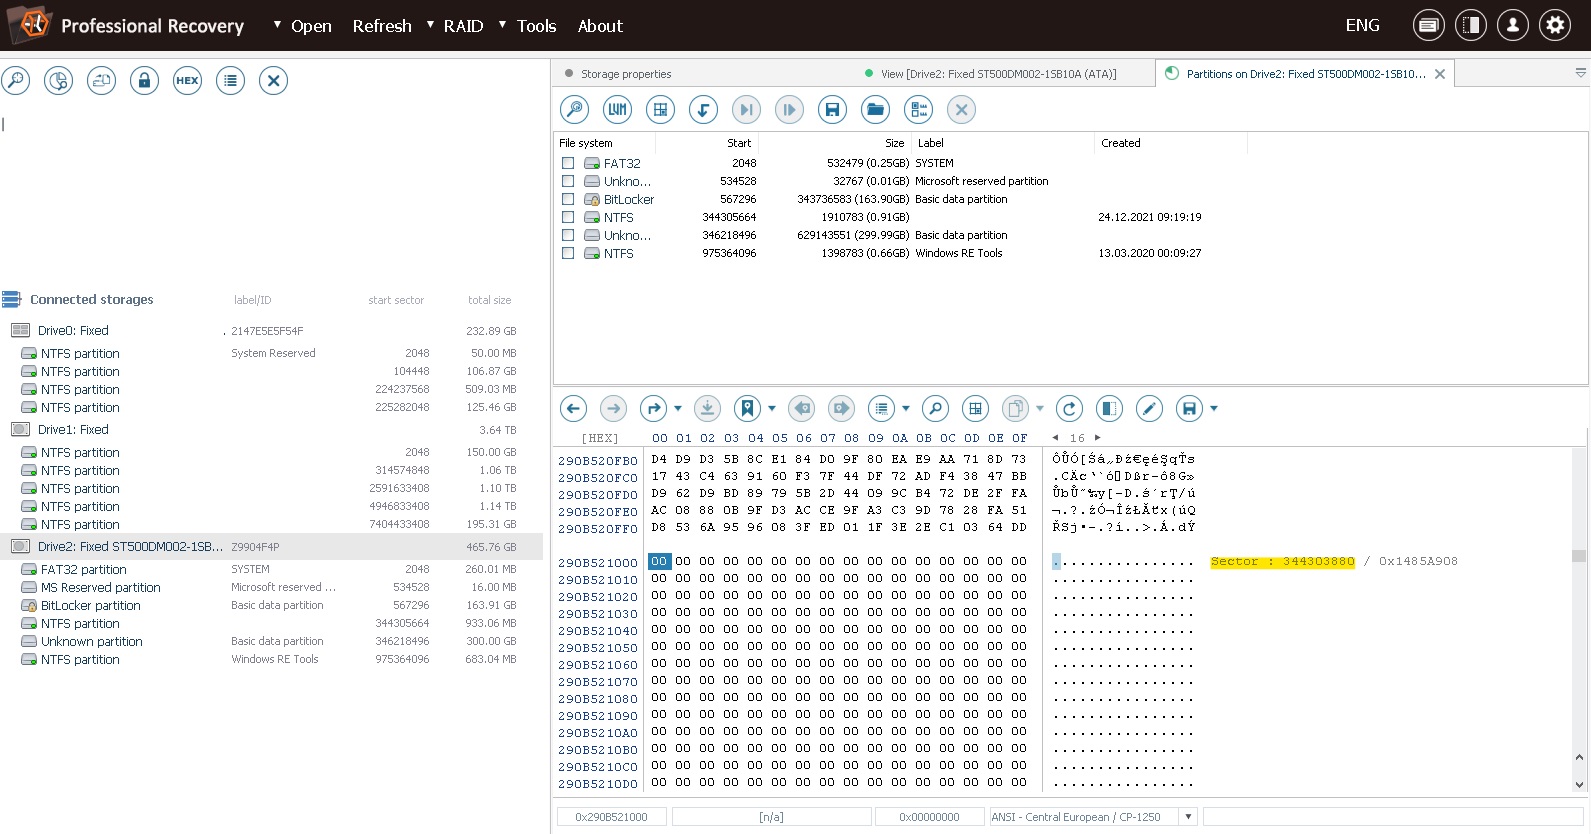The height and width of the screenshot is (834, 1591).
Task: Check the BitLocker partition checkbox
Action: [x=568, y=199]
